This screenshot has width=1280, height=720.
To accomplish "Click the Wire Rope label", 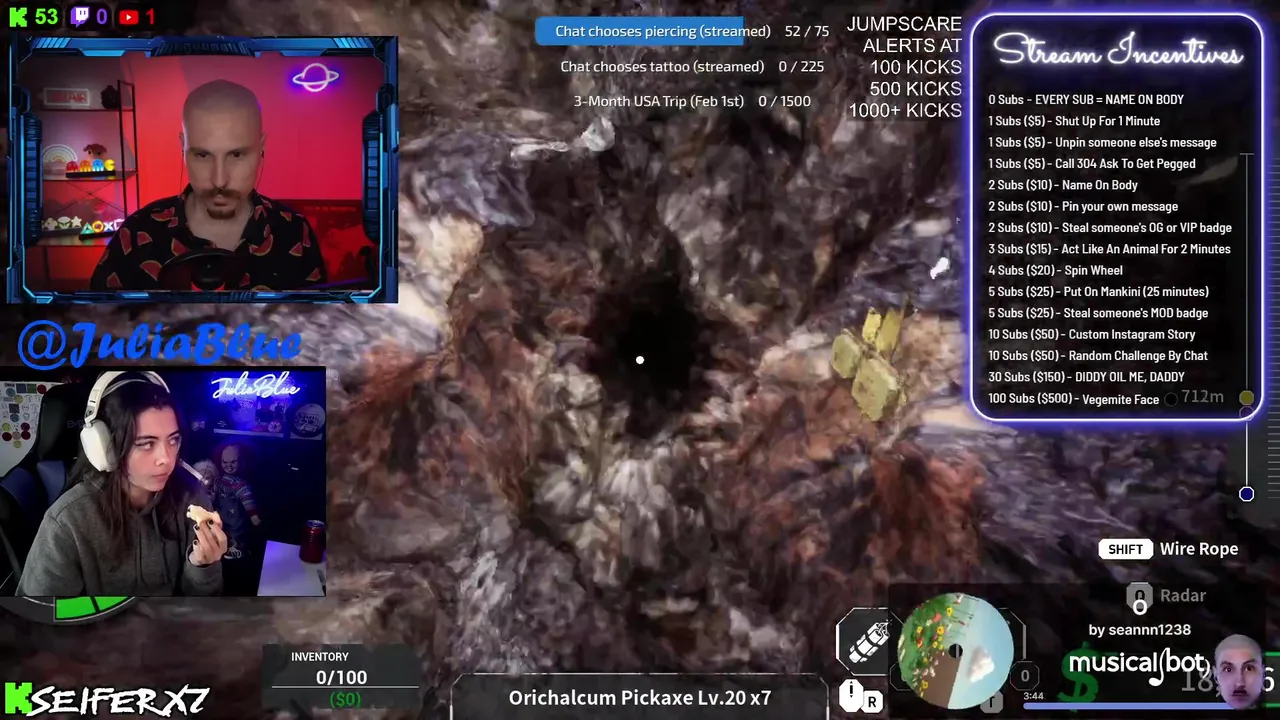I will 1198,549.
